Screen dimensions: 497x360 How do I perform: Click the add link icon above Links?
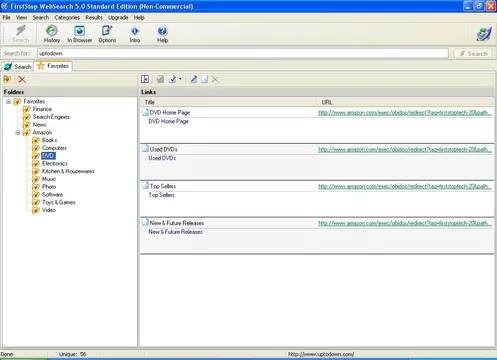(145, 79)
